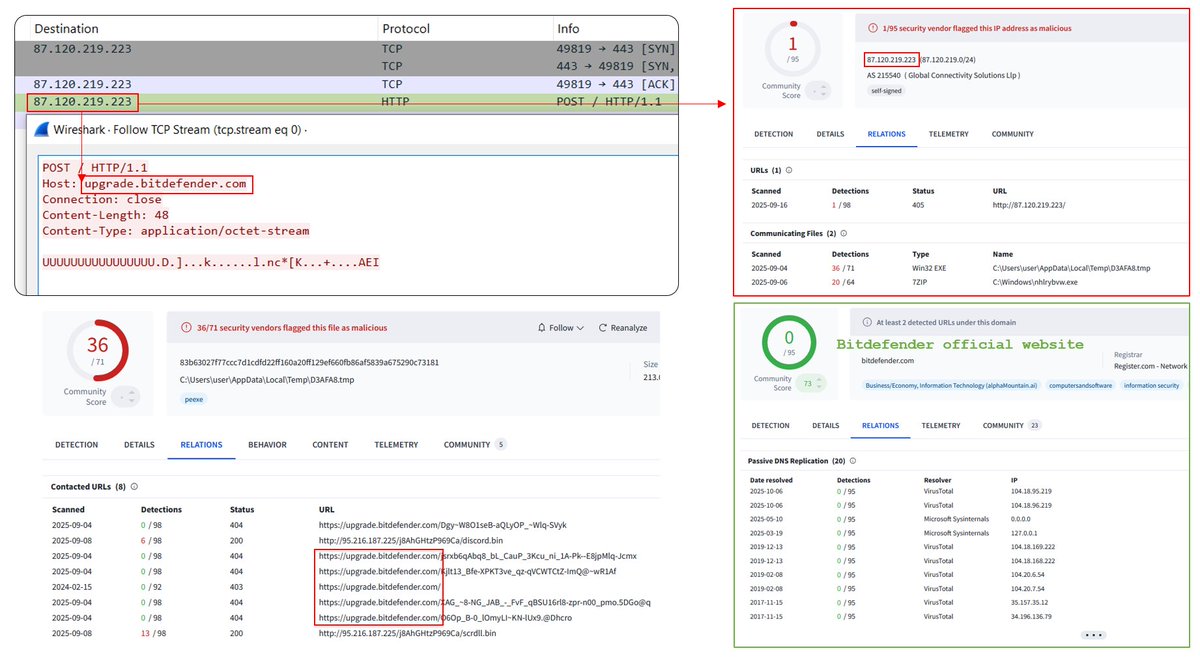Click the alert icon in 1/95 banner

[873, 28]
